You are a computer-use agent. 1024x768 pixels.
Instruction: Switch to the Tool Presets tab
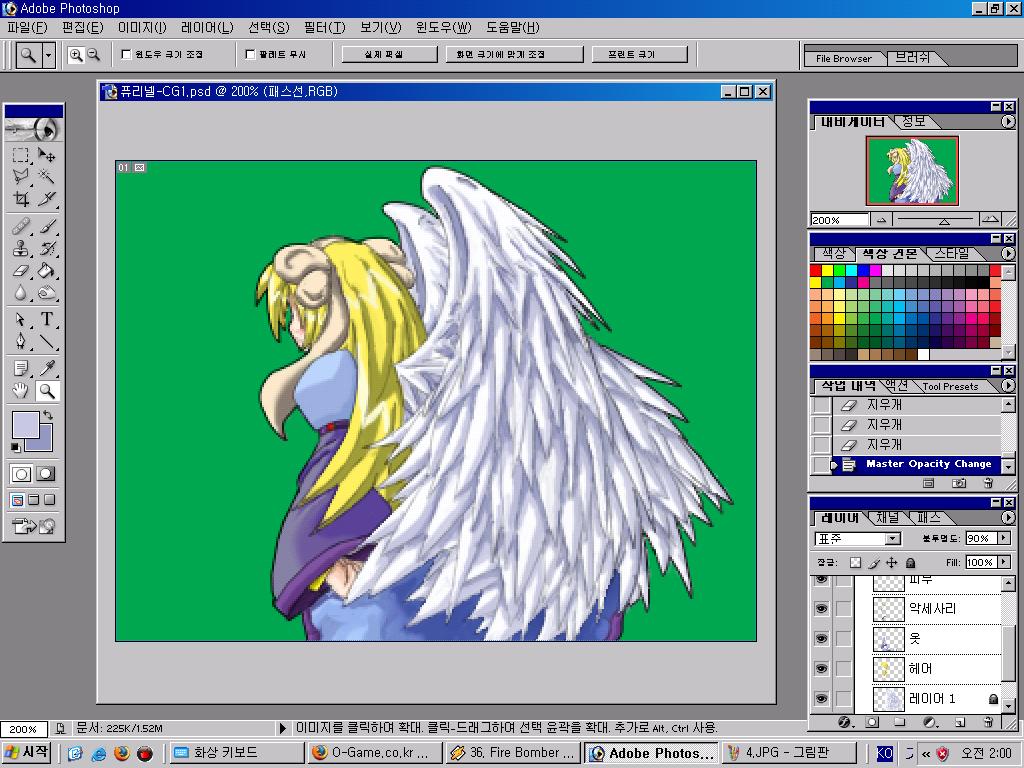click(x=950, y=386)
